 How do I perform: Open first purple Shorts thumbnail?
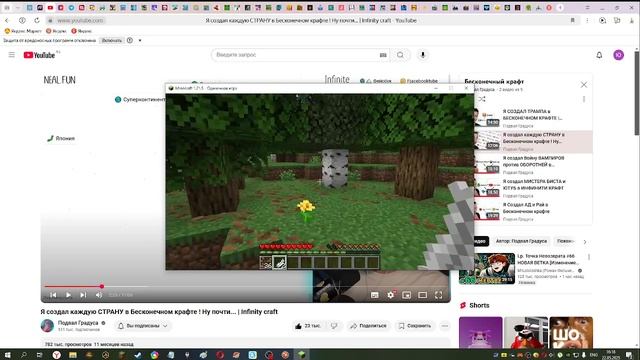coord(480,333)
